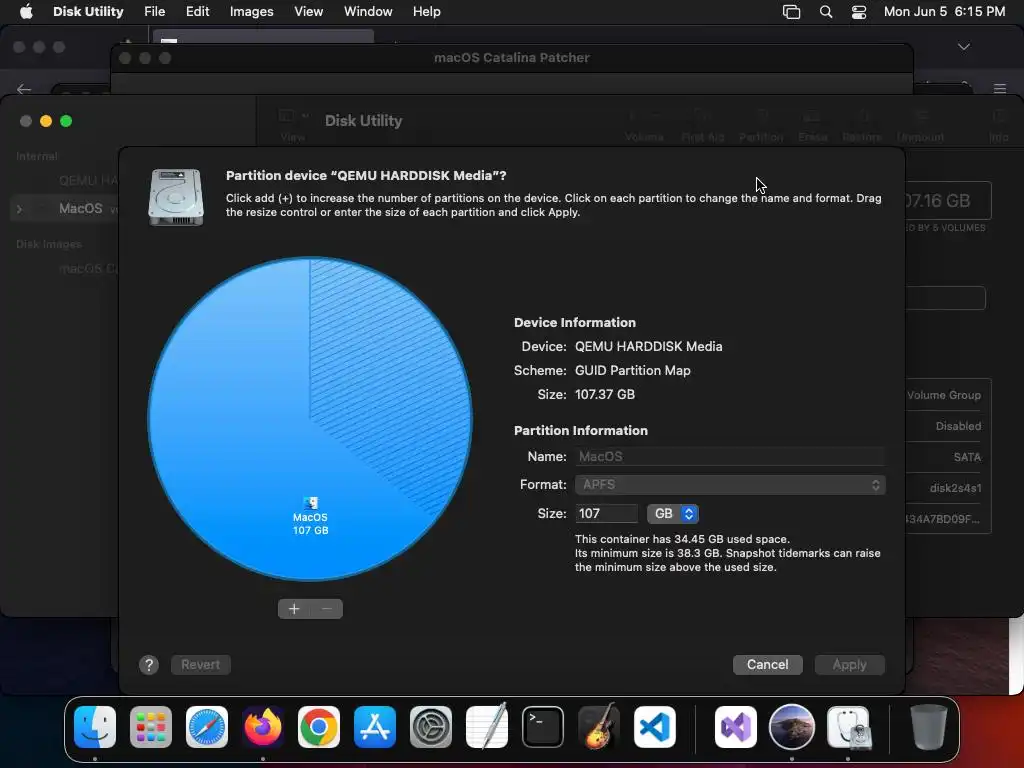Image resolution: width=1024 pixels, height=768 pixels.
Task: Click the add partition plus button
Action: [x=294, y=609]
